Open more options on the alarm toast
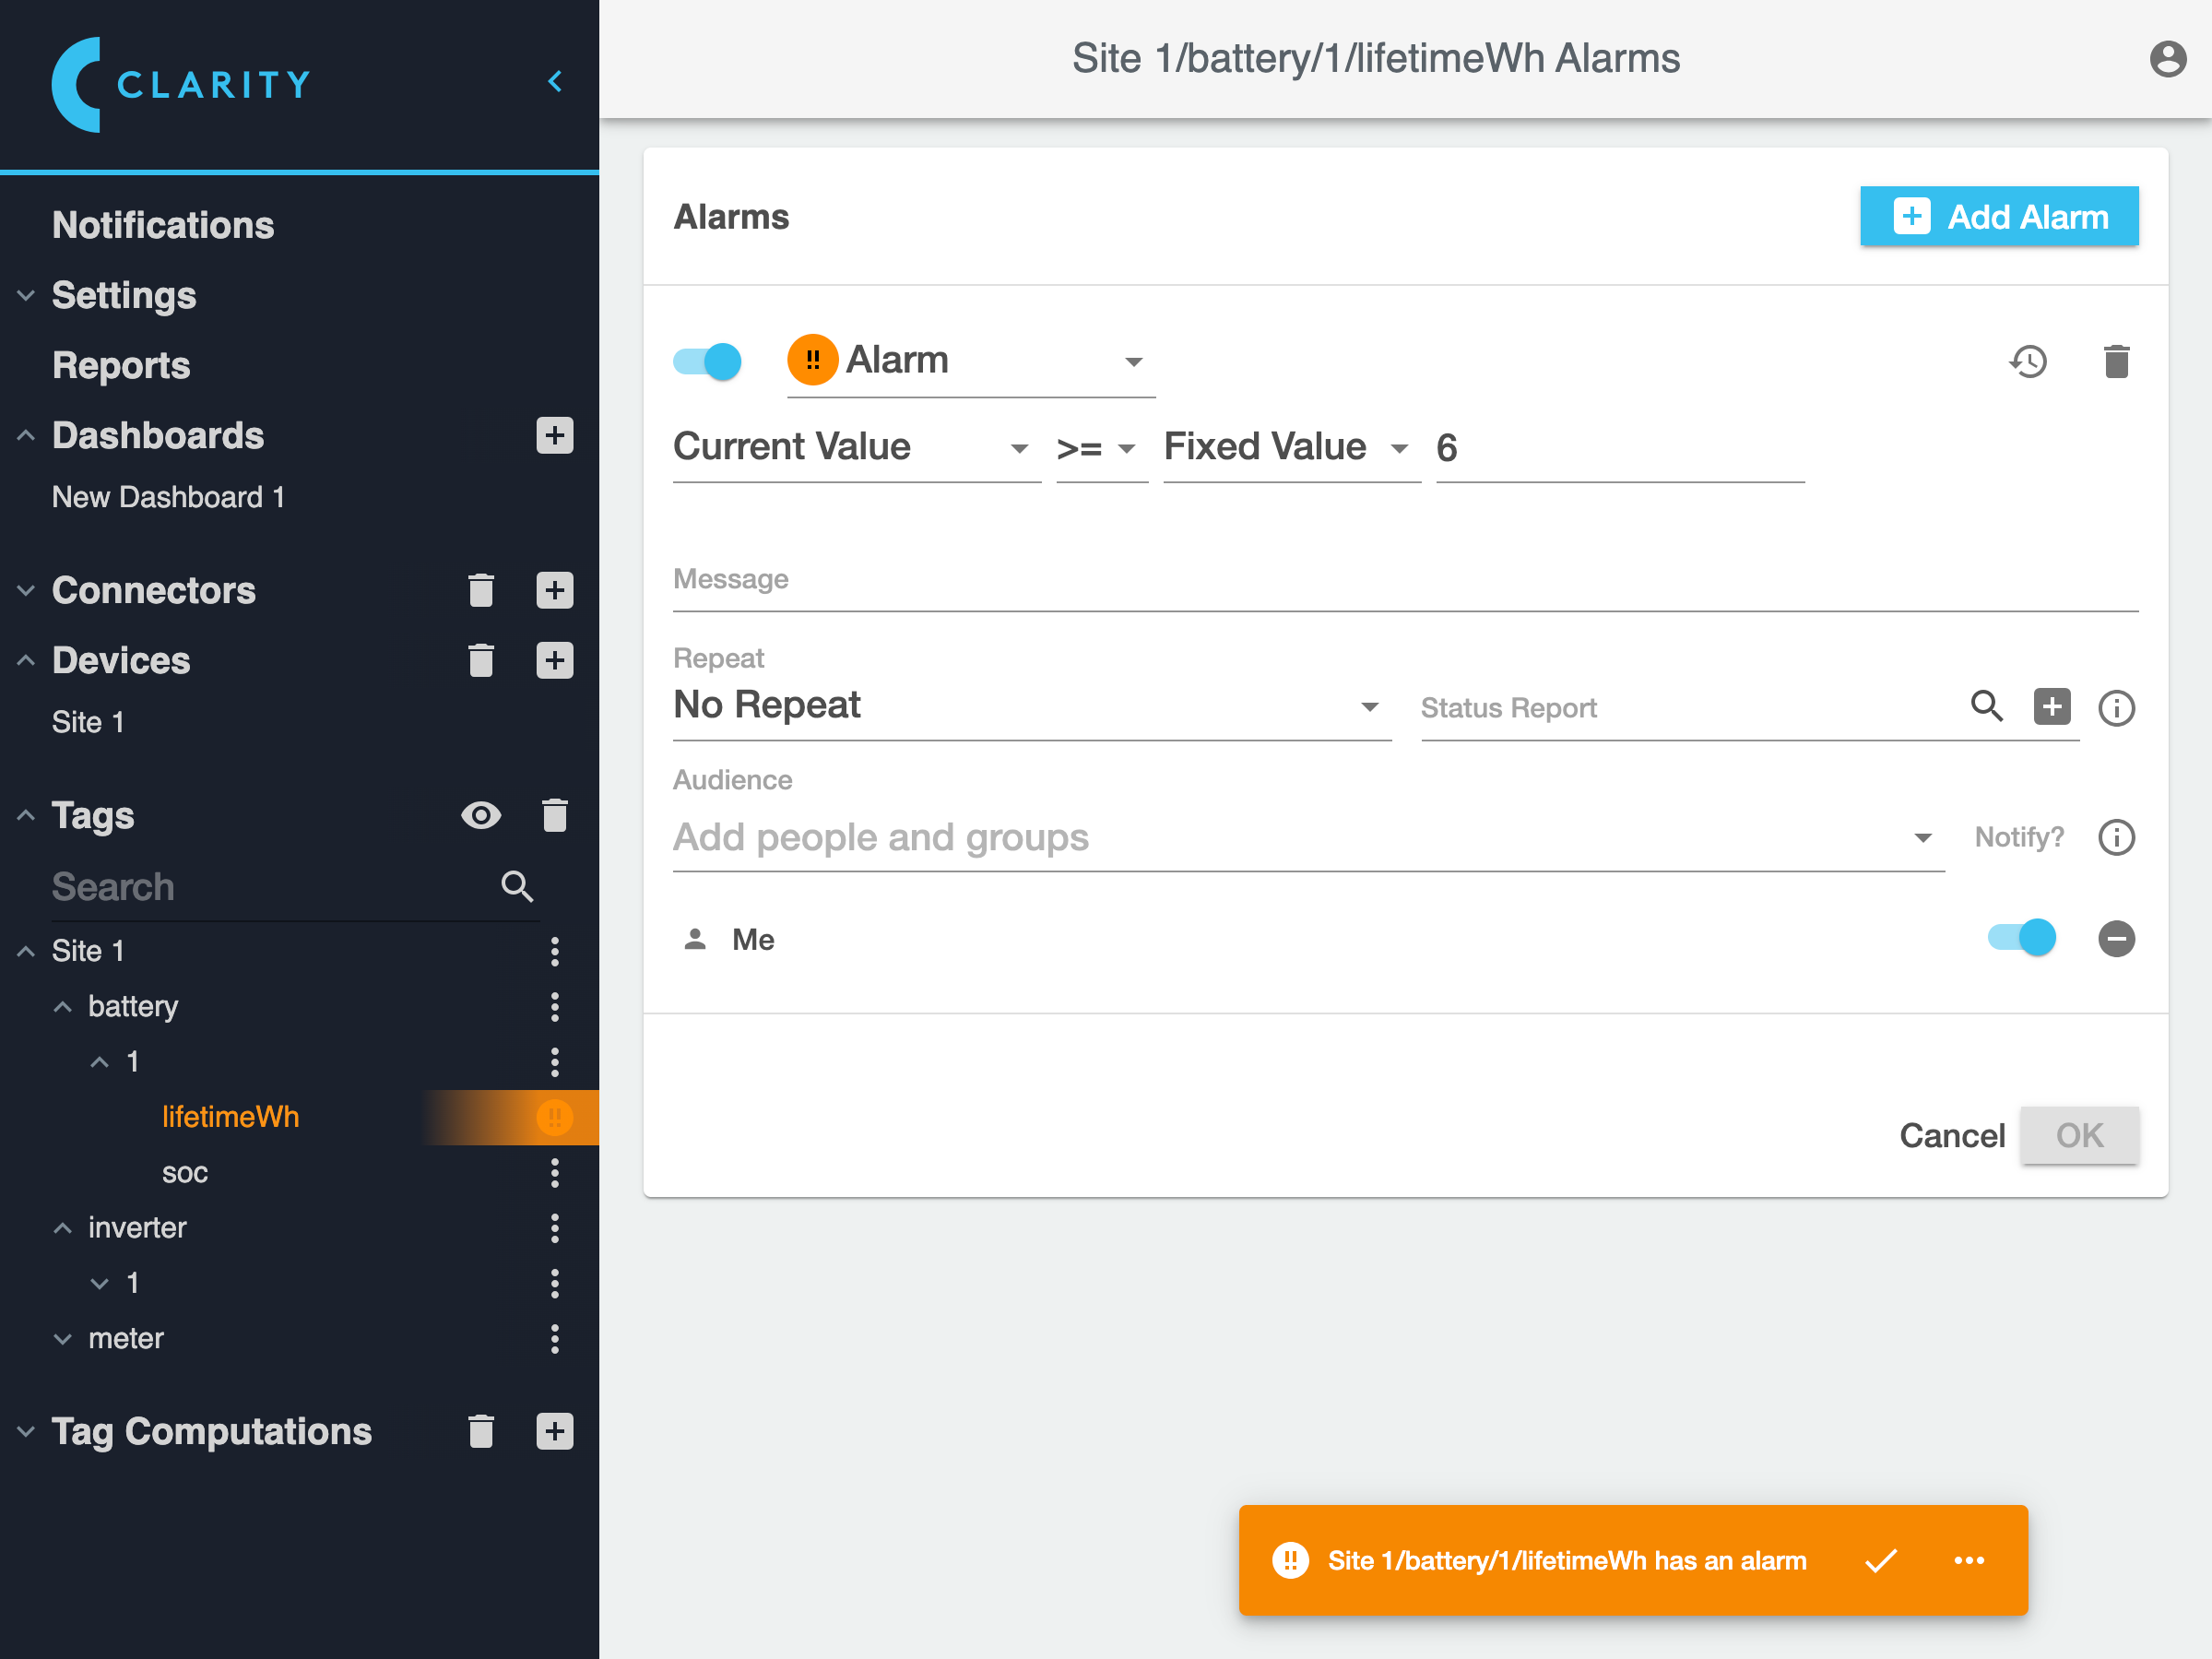The height and width of the screenshot is (1659, 2212). [1969, 1560]
